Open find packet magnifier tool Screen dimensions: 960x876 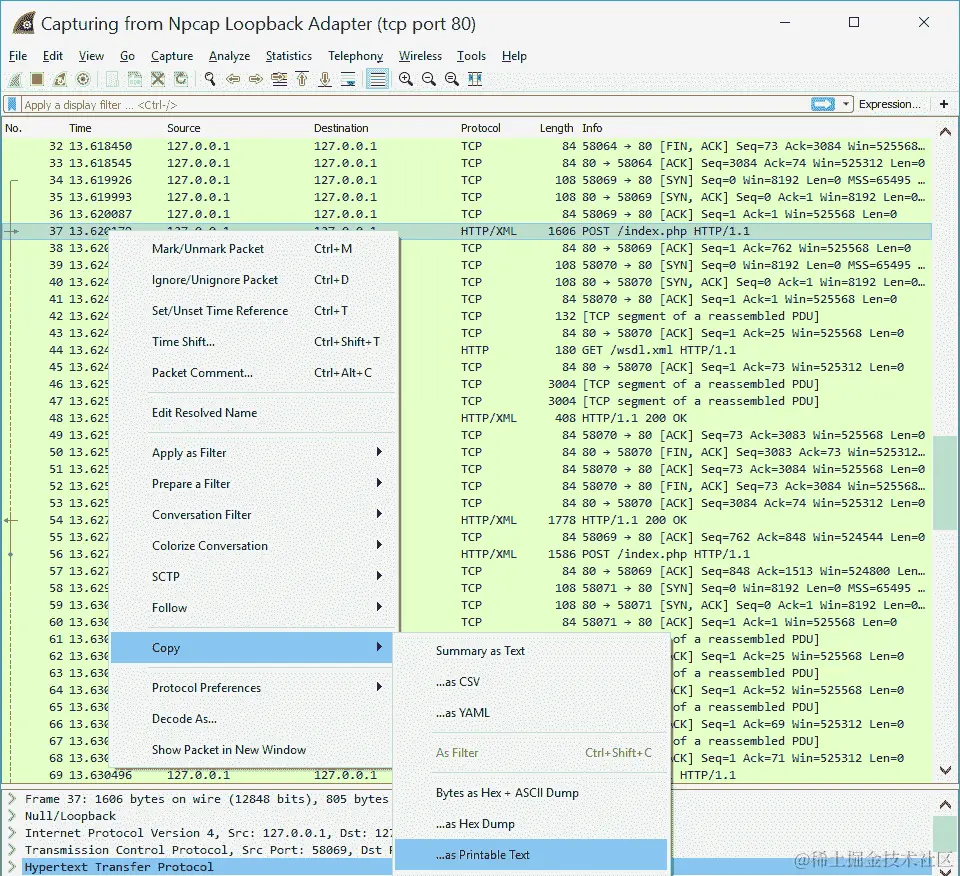(210, 79)
